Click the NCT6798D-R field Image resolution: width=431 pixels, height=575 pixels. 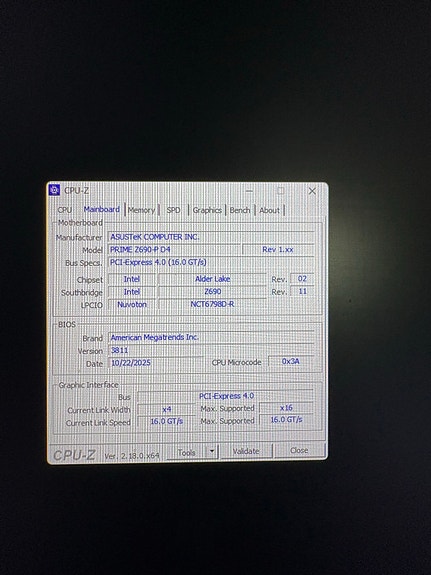coord(212,304)
